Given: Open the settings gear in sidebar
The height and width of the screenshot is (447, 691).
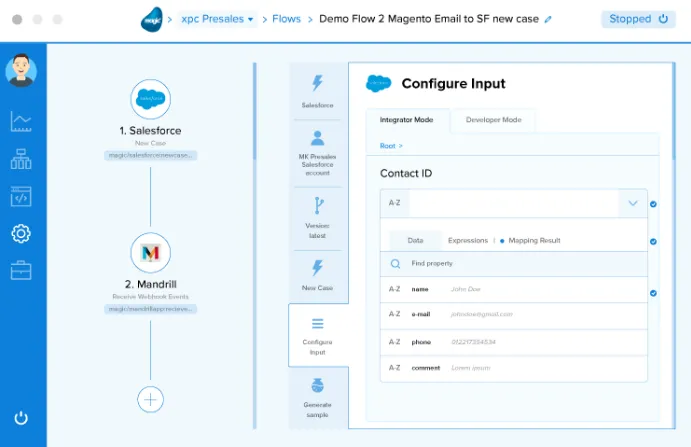Looking at the screenshot, I should 21,234.
